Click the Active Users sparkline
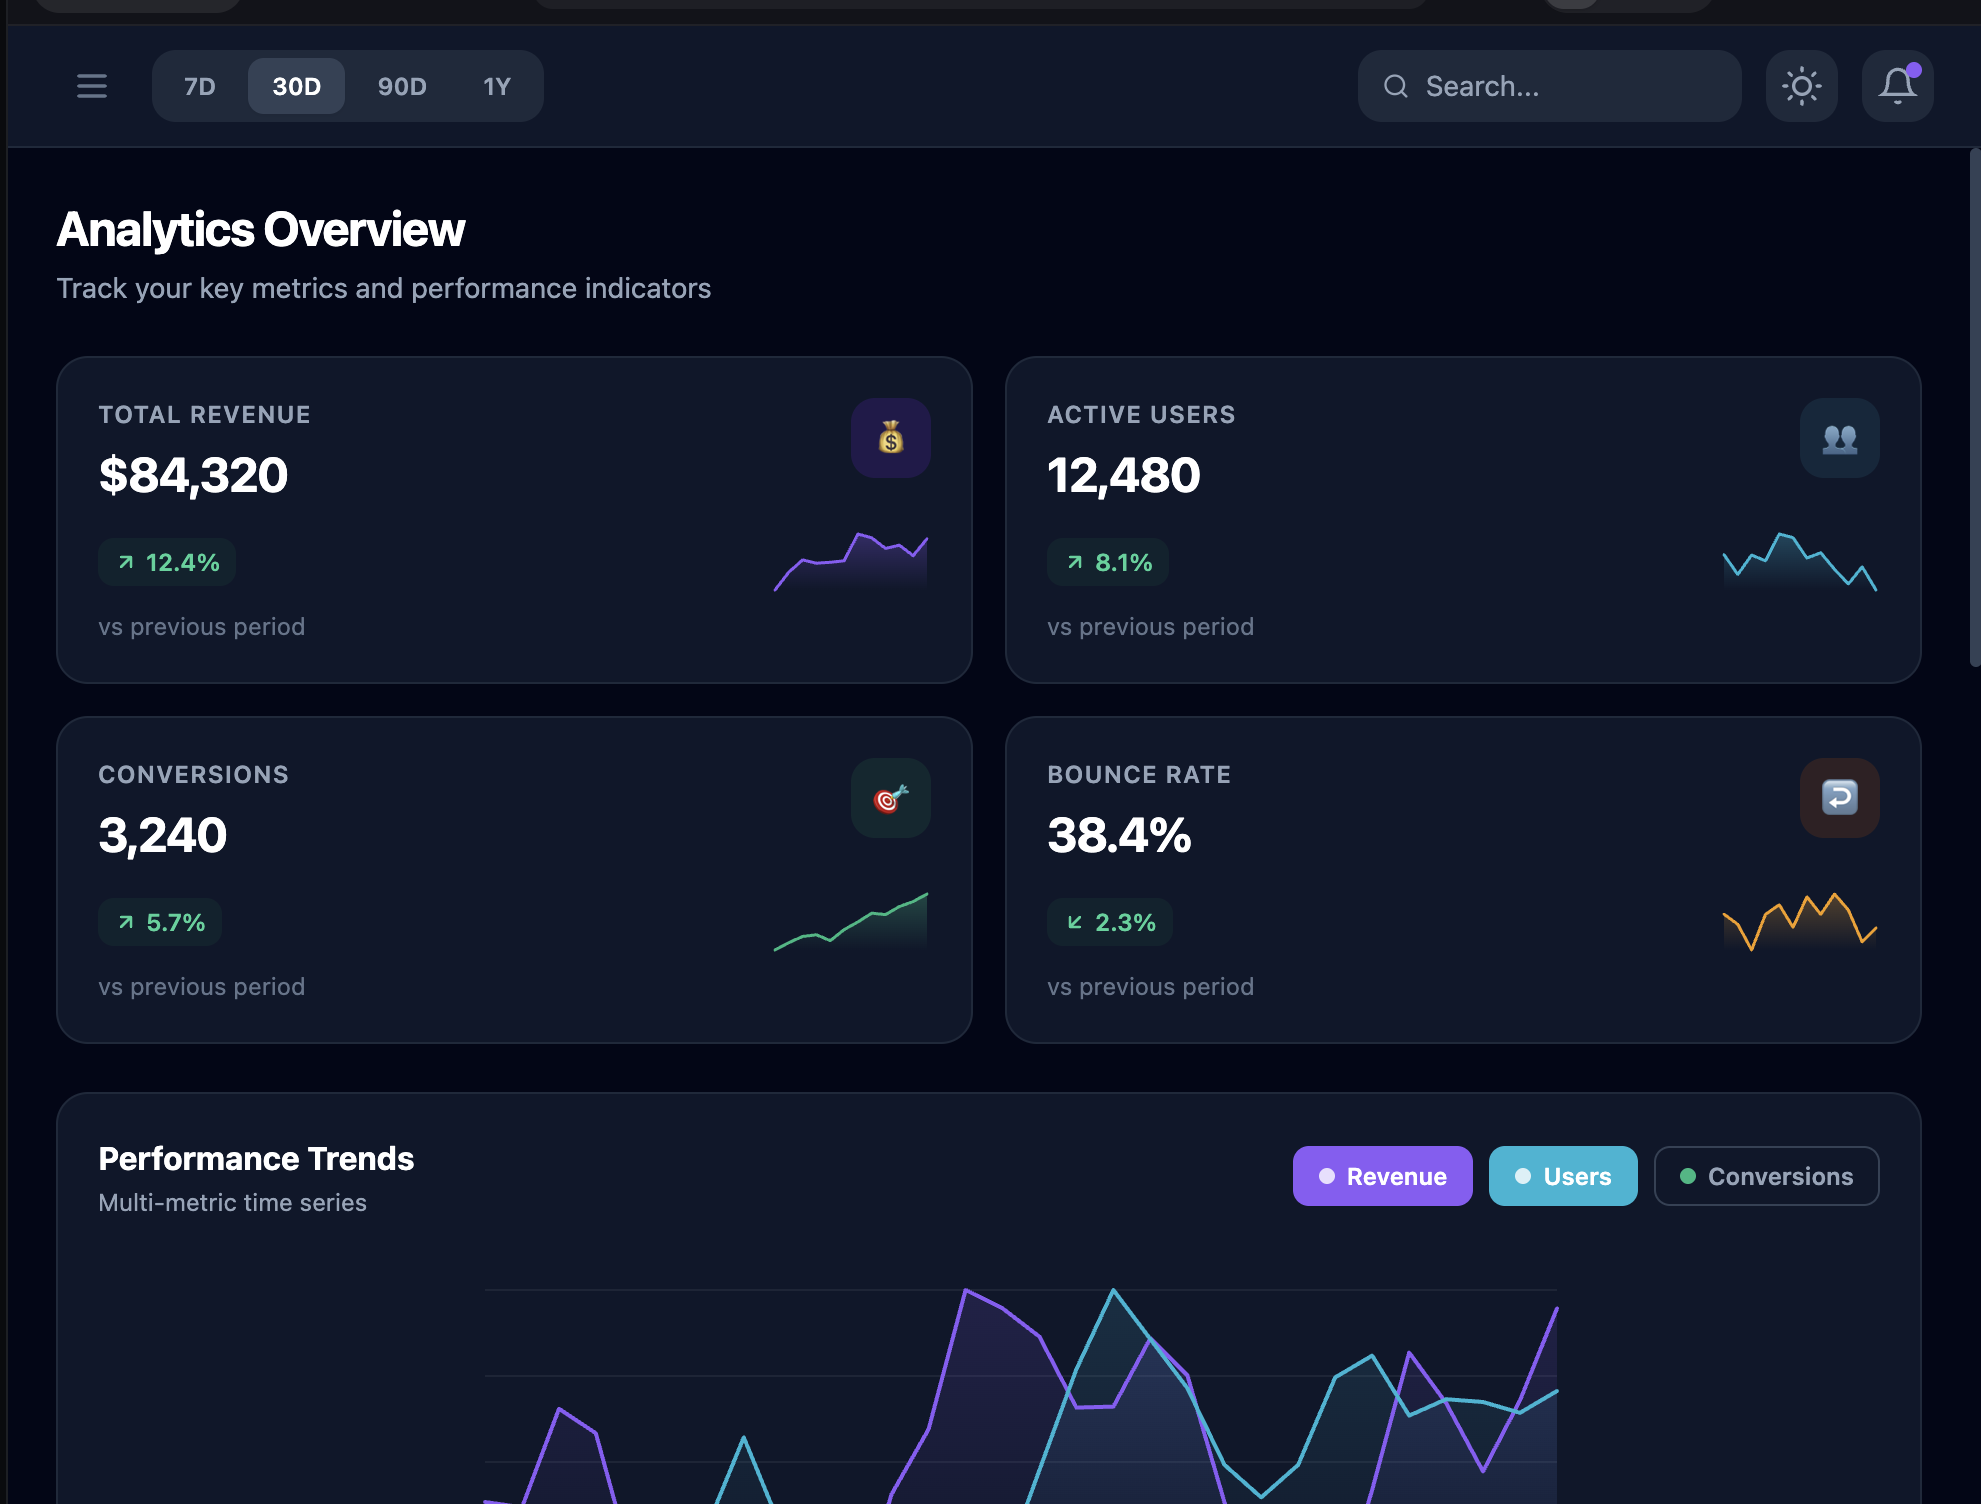Viewport: 1981px width, 1504px height. (x=1800, y=562)
